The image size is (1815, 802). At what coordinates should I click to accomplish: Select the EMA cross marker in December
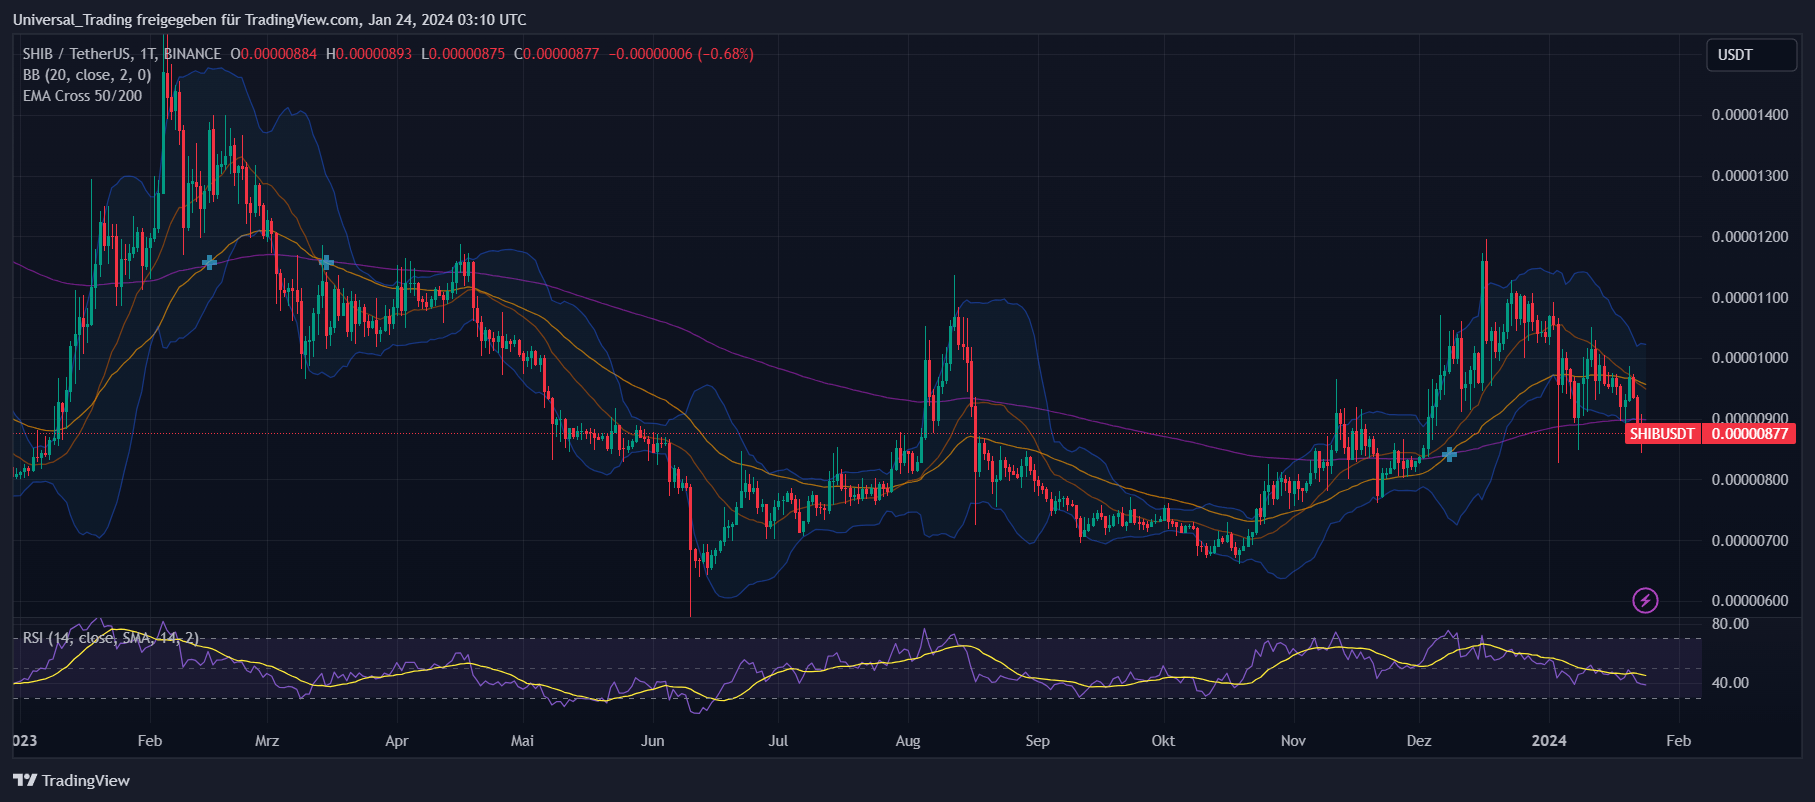tap(1449, 455)
